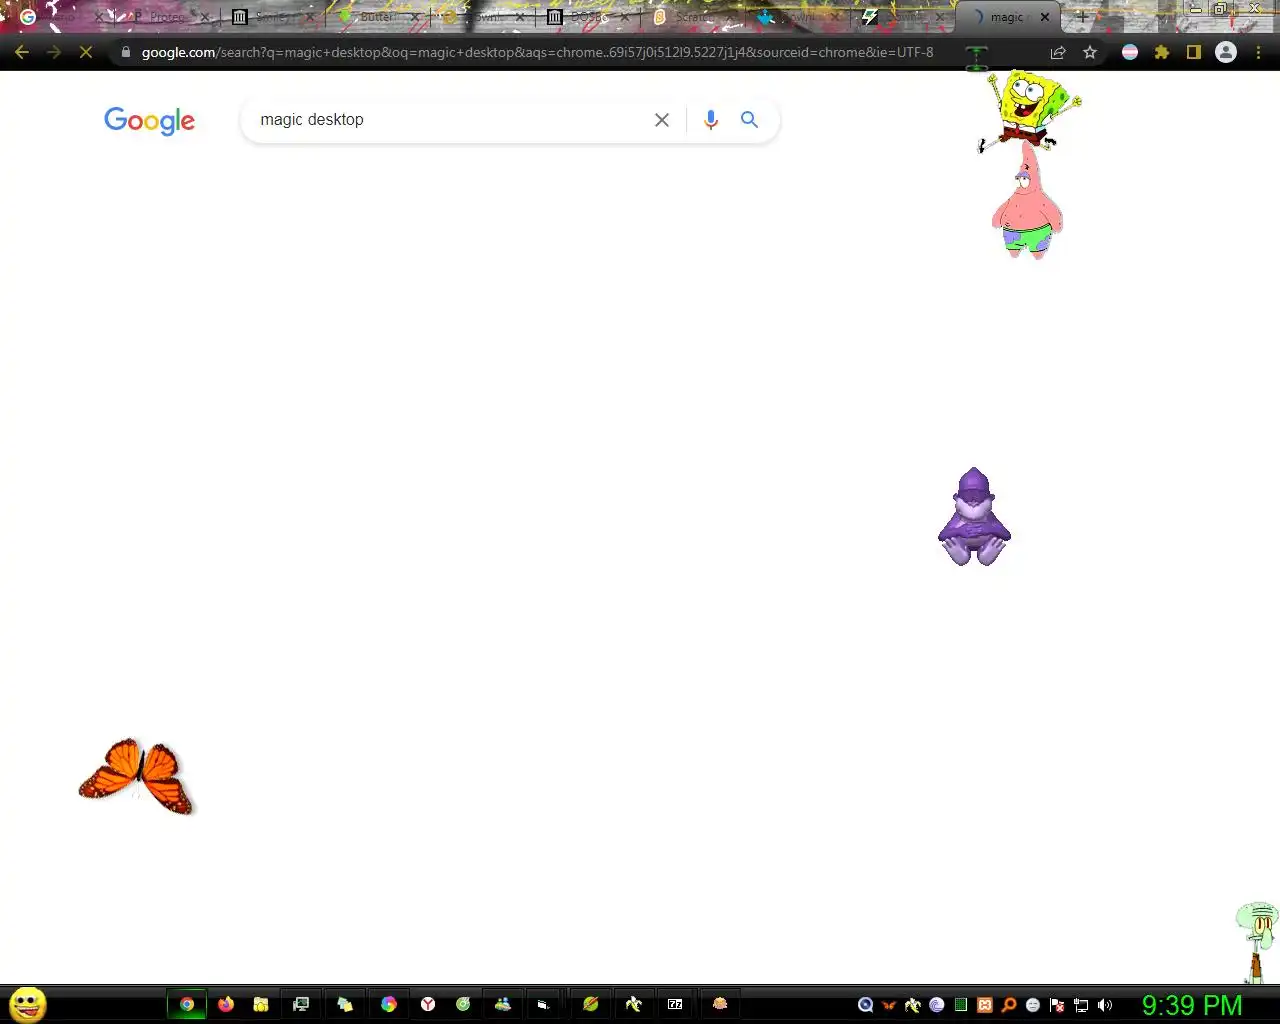Clear the search box with the X icon

click(x=662, y=120)
